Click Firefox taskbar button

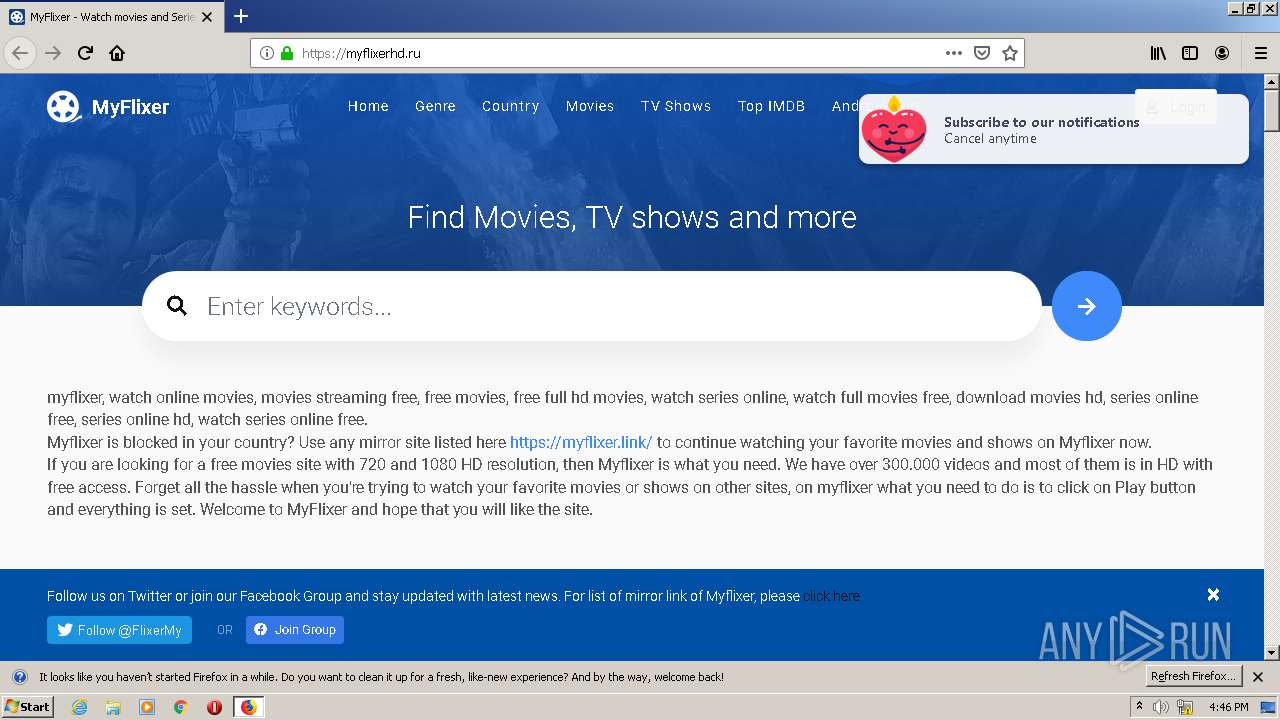[x=248, y=707]
